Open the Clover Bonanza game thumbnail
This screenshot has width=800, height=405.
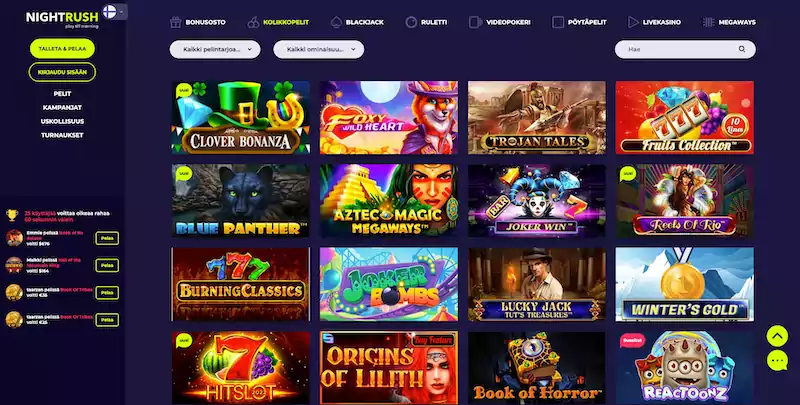coord(240,117)
